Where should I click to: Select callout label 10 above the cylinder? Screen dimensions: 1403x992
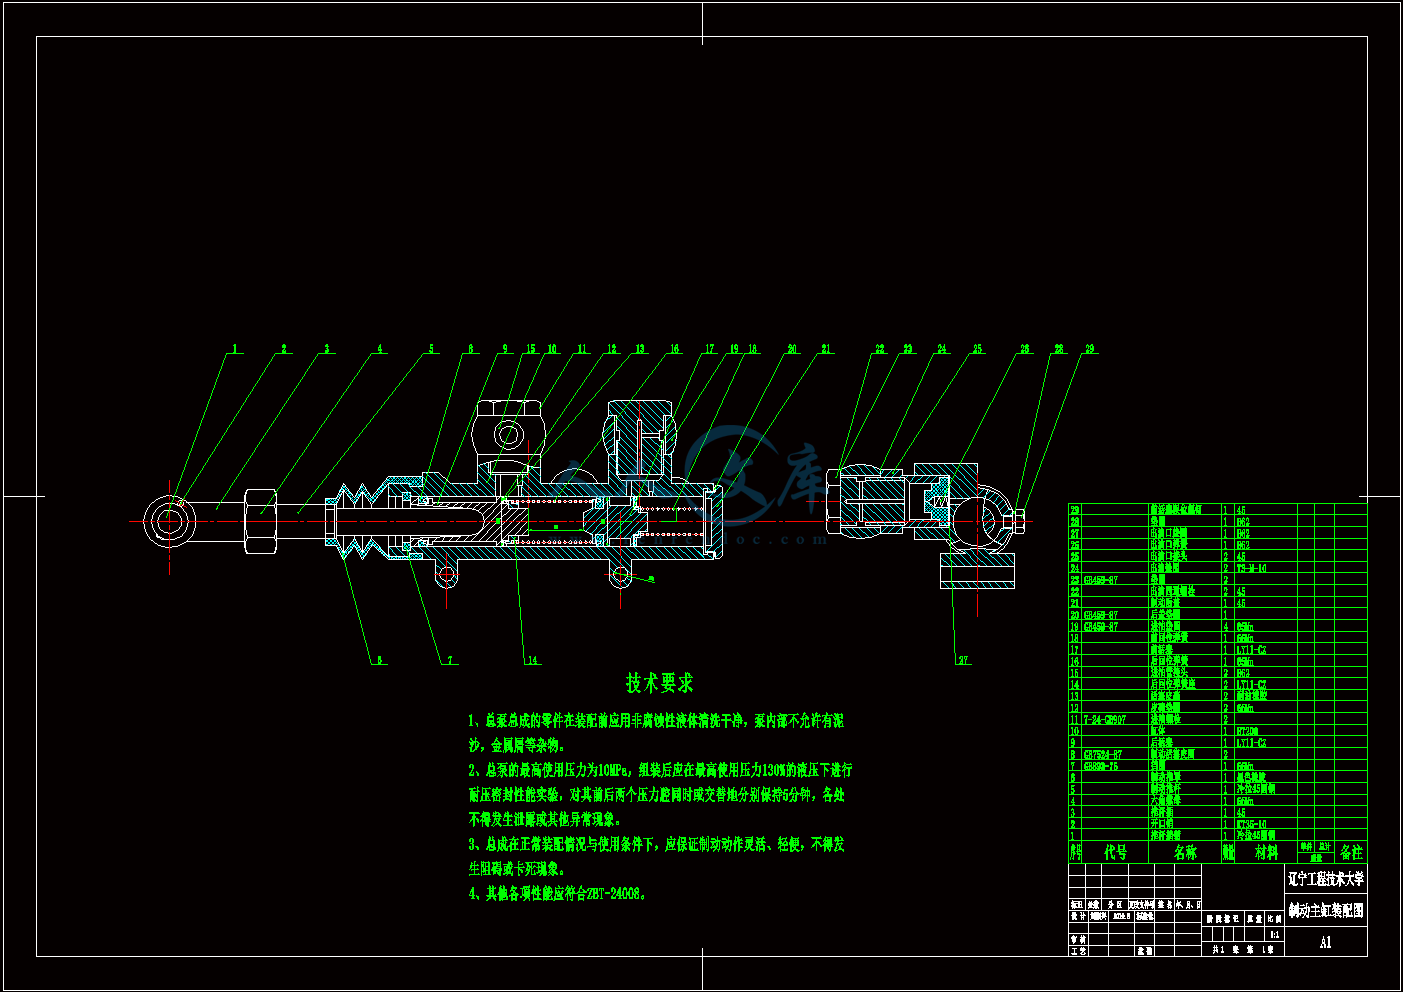point(552,349)
